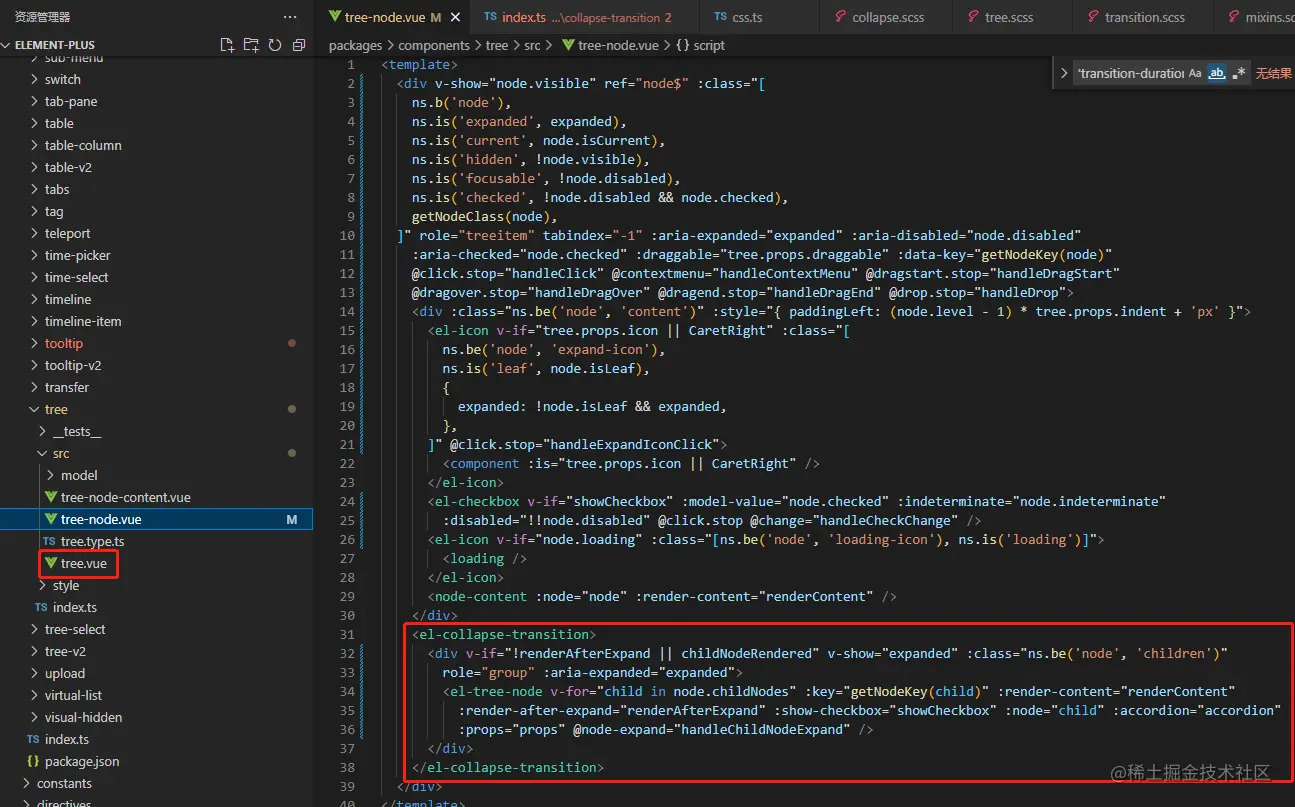
Task: Open tree.vue in the file explorer
Action: click(x=82, y=563)
